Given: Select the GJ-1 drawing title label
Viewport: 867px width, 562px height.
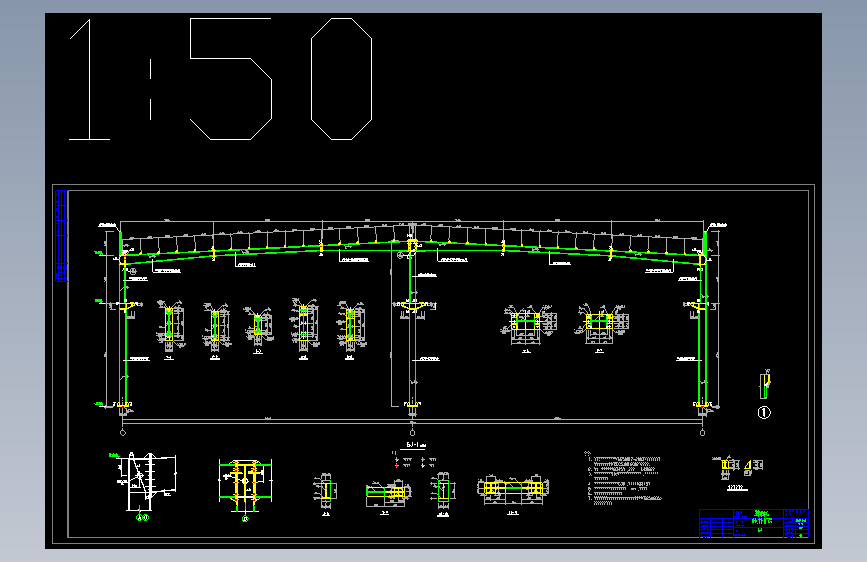Looking at the screenshot, I should coord(416,445).
